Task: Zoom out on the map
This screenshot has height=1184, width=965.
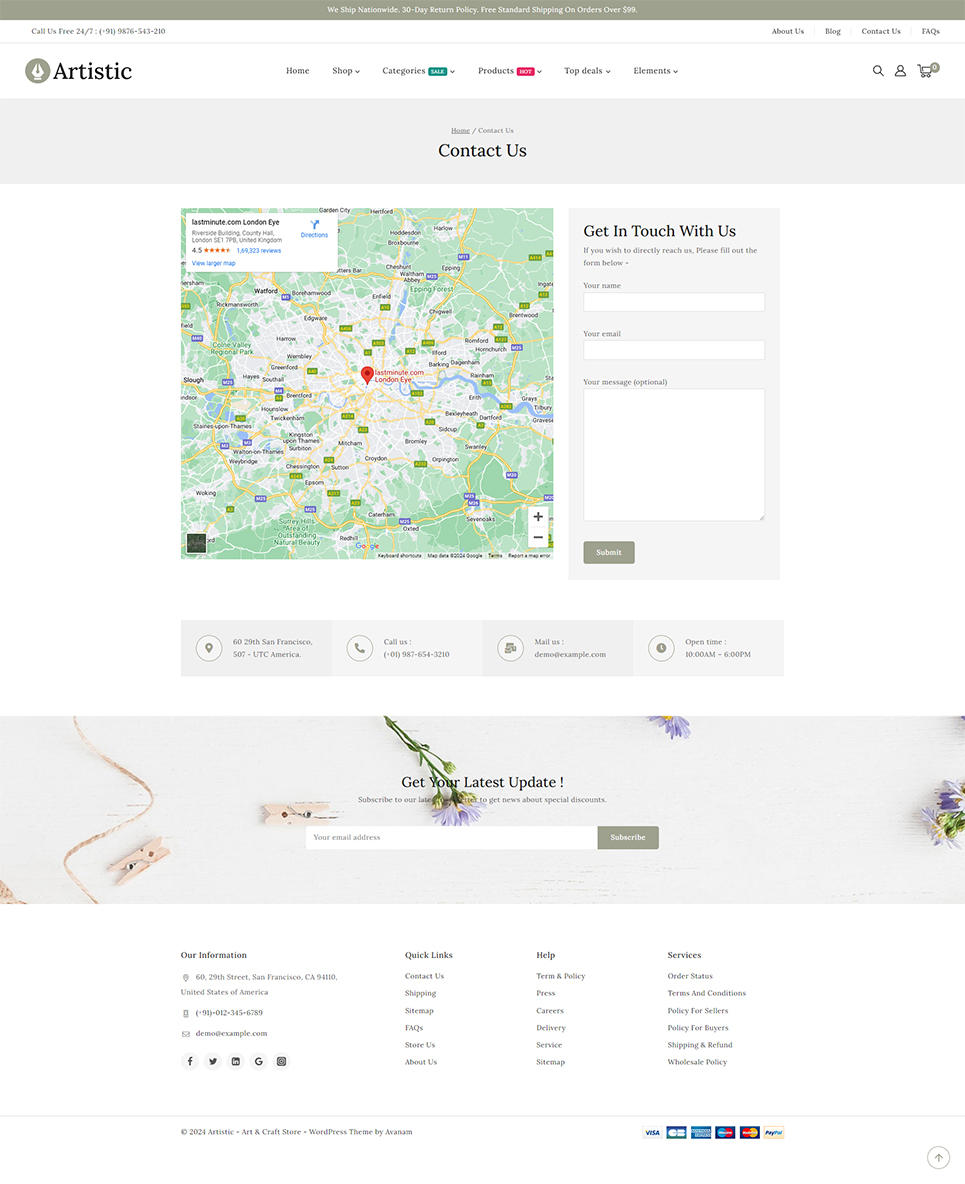Action: click(538, 538)
